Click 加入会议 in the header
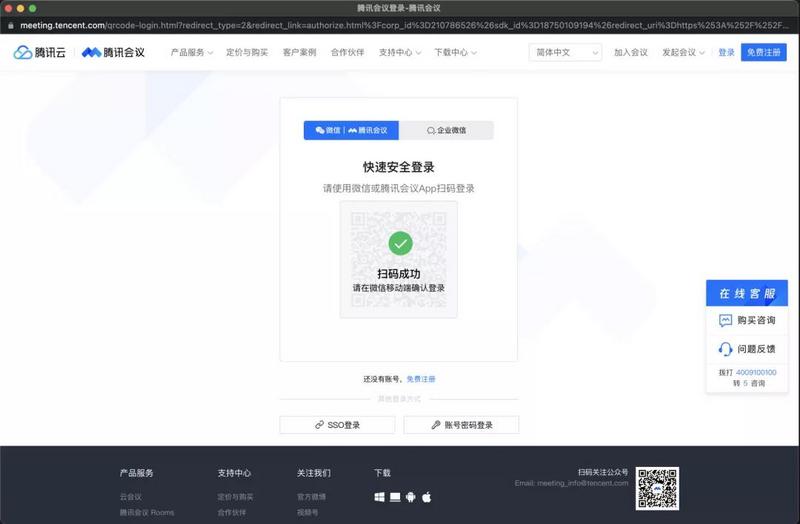 (x=631, y=52)
